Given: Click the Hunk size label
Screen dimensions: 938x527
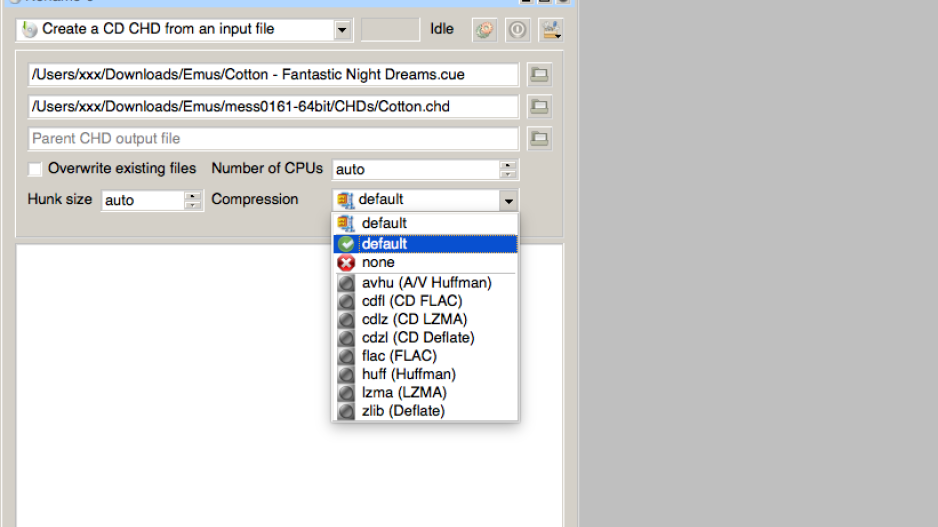Looking at the screenshot, I should [60, 199].
